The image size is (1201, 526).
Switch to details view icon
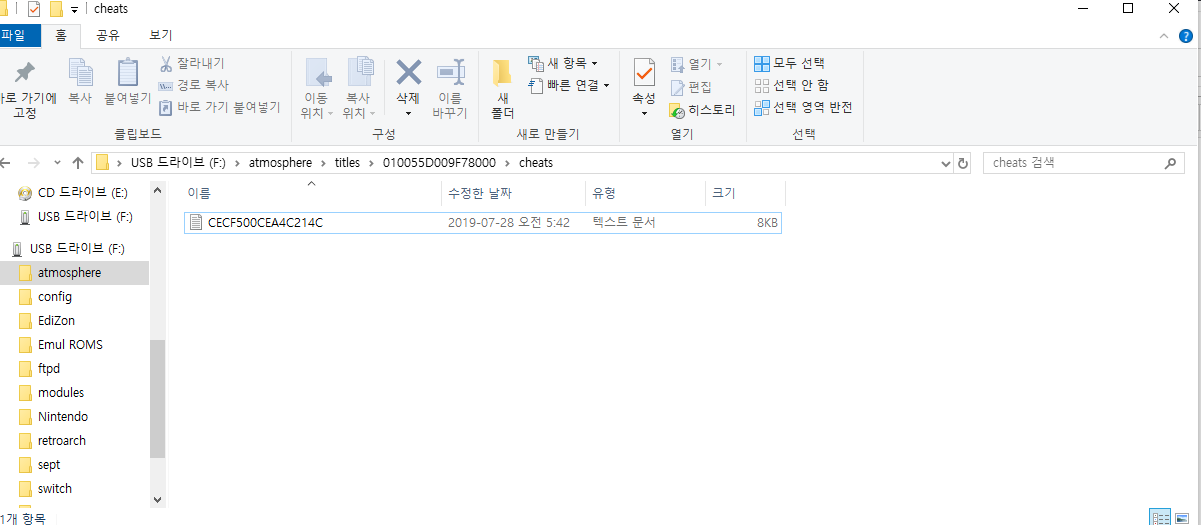pyautogui.click(x=1160, y=517)
